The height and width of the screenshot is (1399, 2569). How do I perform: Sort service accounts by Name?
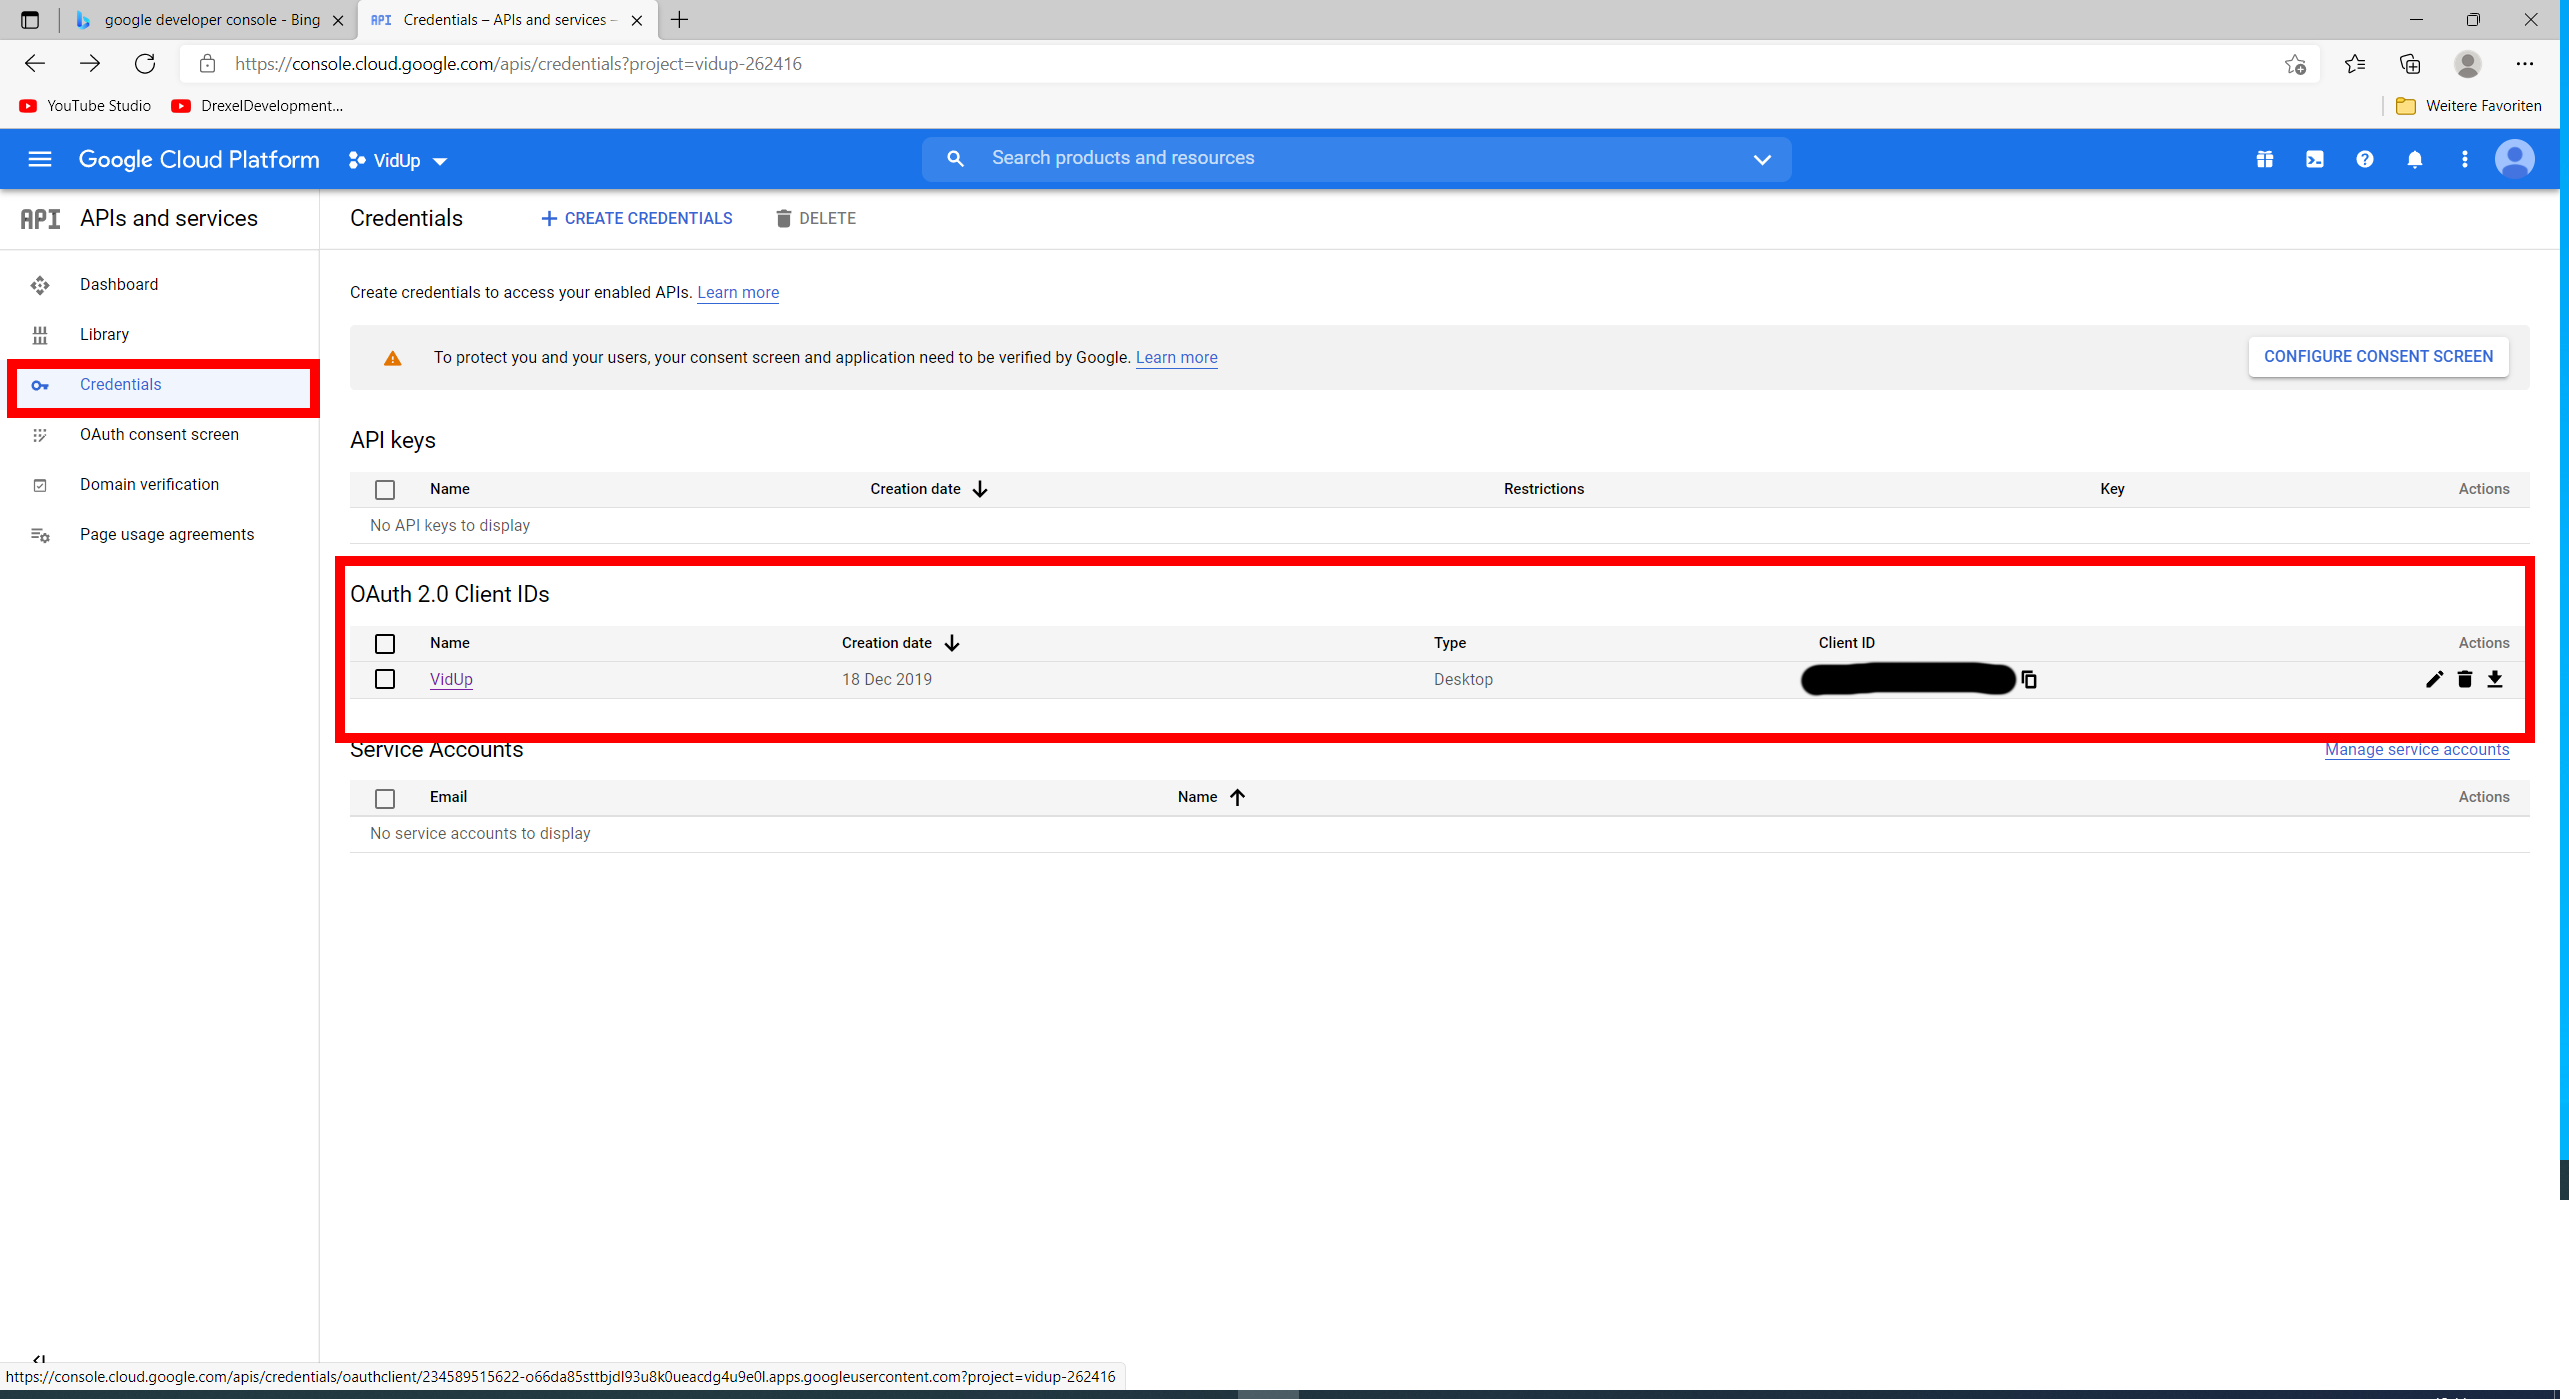click(x=1211, y=797)
